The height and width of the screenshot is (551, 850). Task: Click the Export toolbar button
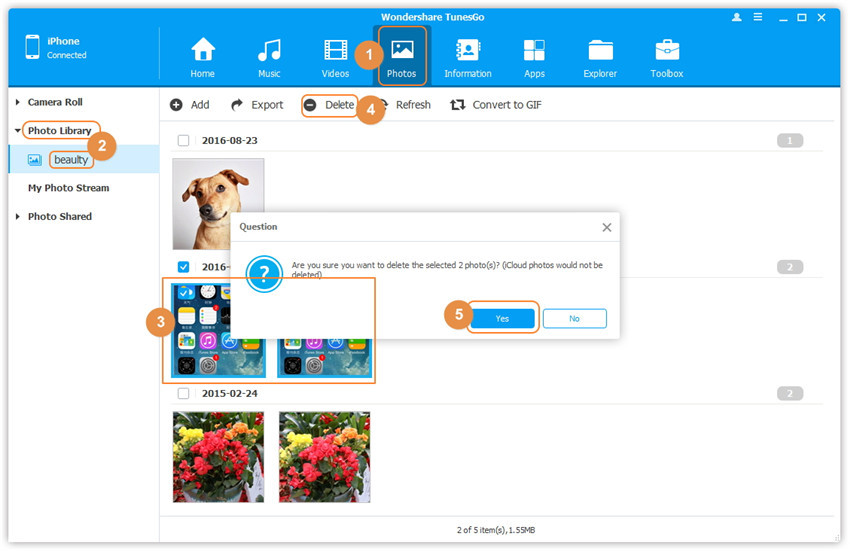tap(257, 105)
